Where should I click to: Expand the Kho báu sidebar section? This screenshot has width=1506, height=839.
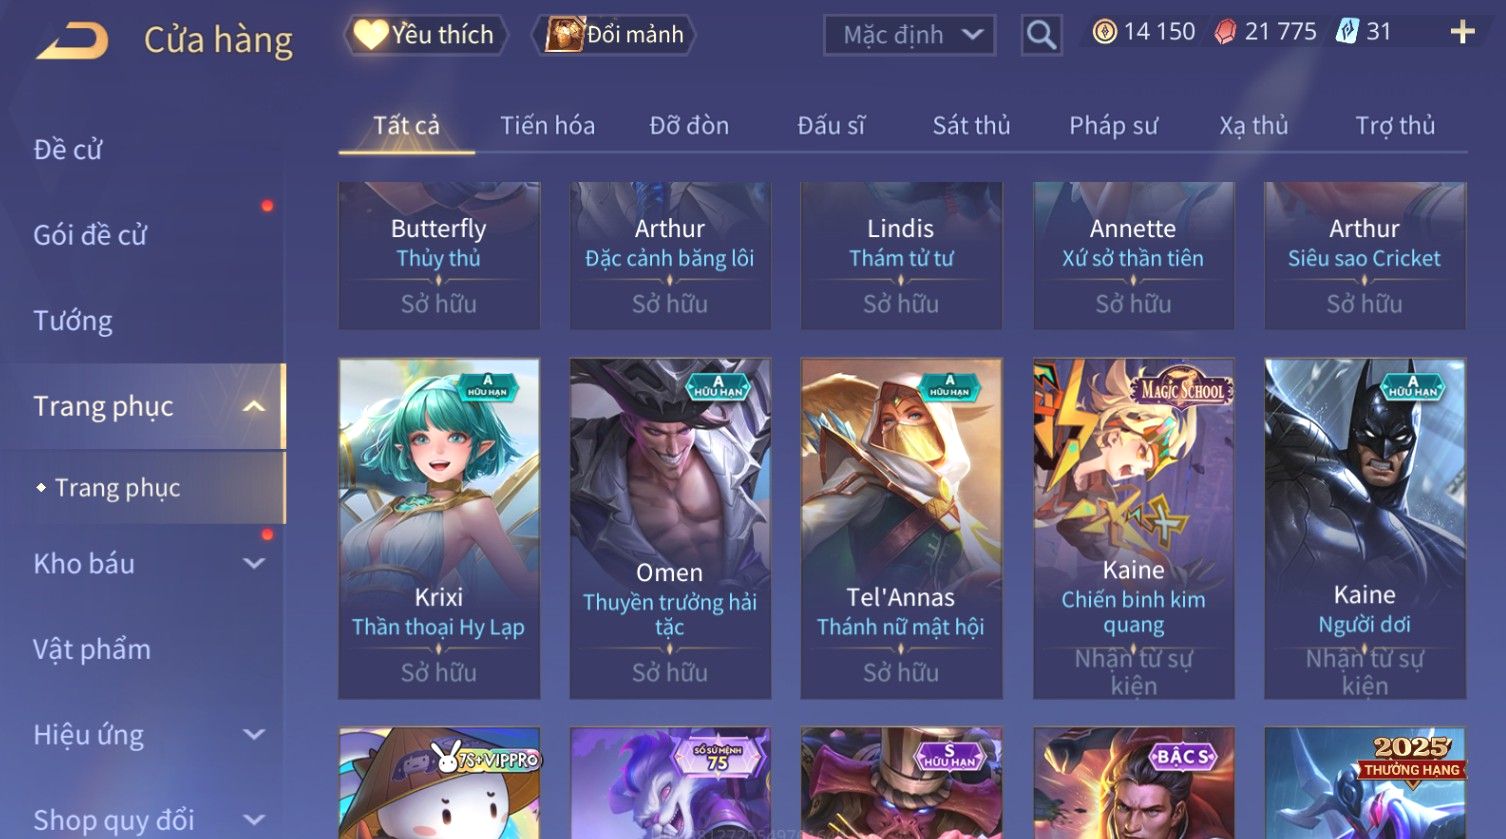click(x=254, y=563)
